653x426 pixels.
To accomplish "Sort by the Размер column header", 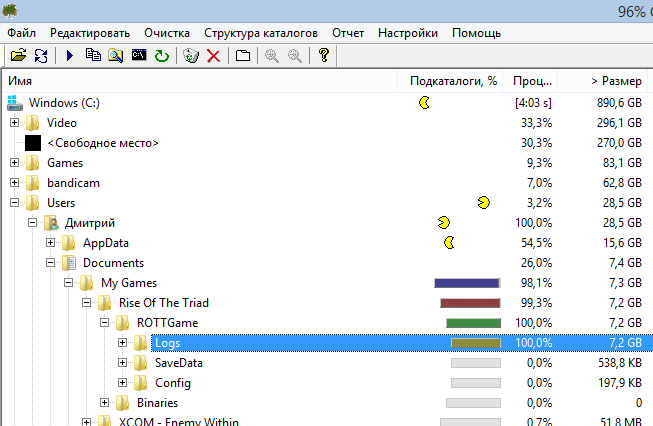I will pyautogui.click(x=603, y=81).
